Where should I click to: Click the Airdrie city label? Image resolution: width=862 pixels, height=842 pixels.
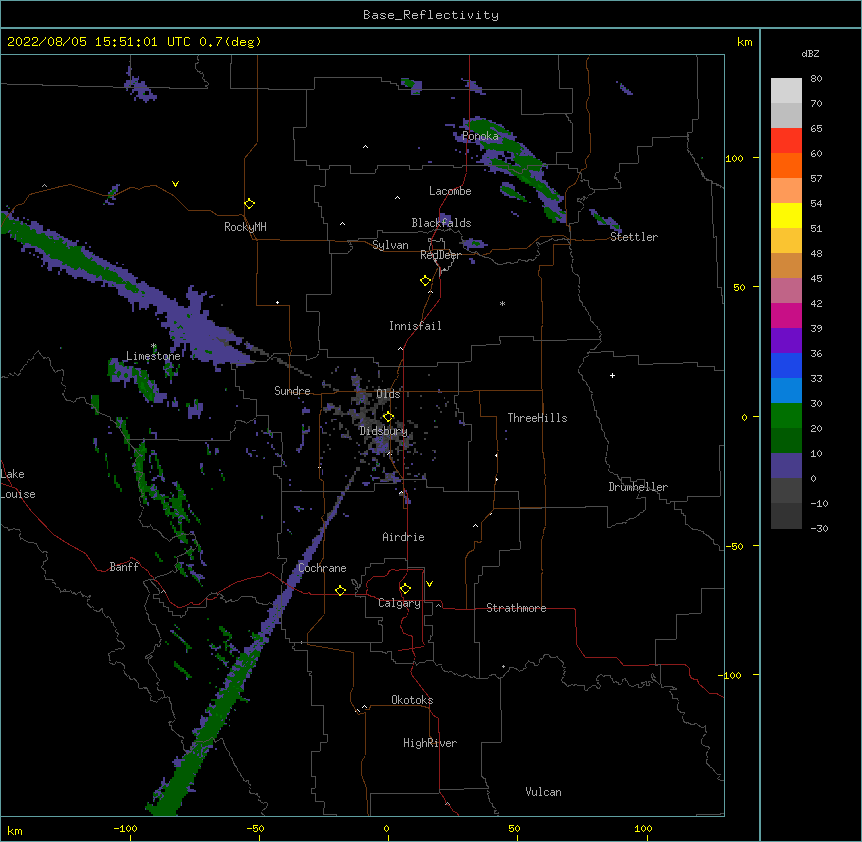[x=403, y=537]
